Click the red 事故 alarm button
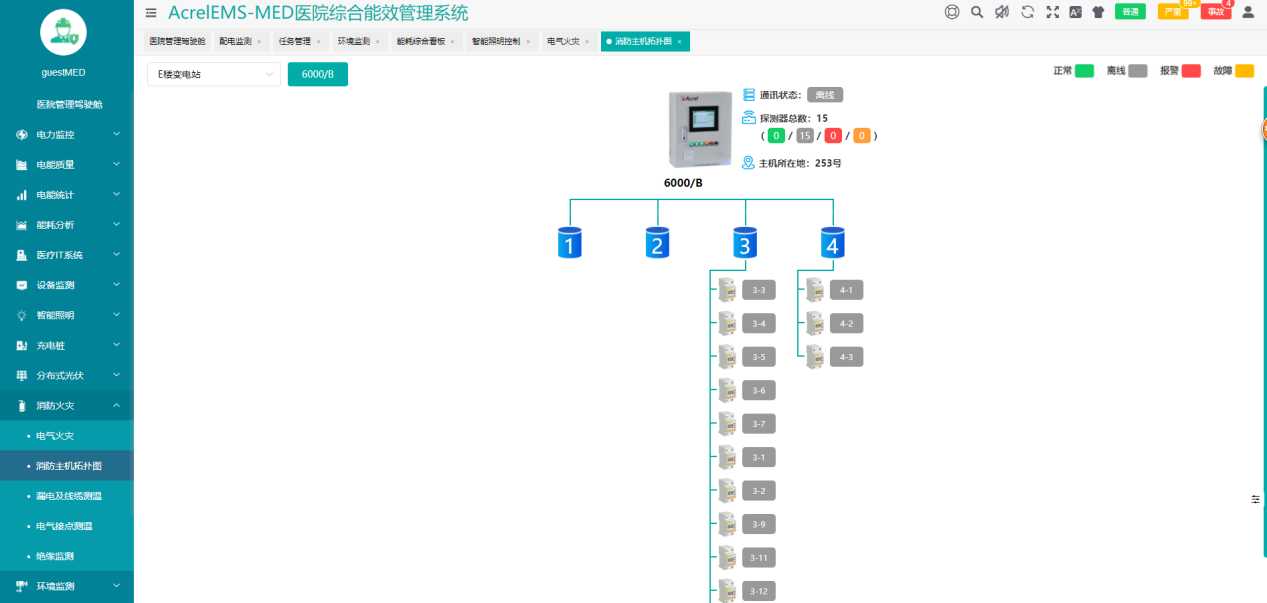The height and width of the screenshot is (603, 1267). pyautogui.click(x=1215, y=12)
